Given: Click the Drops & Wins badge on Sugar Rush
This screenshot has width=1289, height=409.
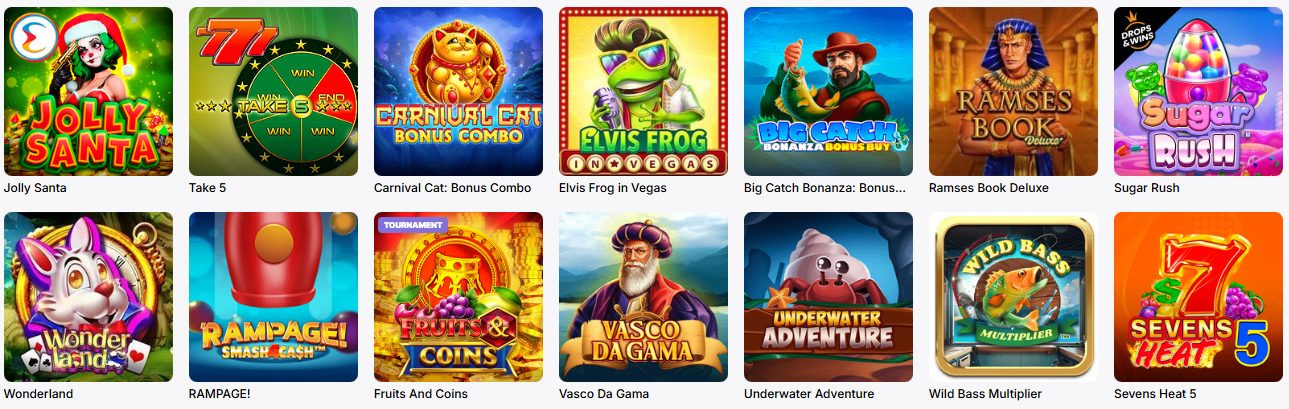Looking at the screenshot, I should pyautogui.click(x=1135, y=30).
